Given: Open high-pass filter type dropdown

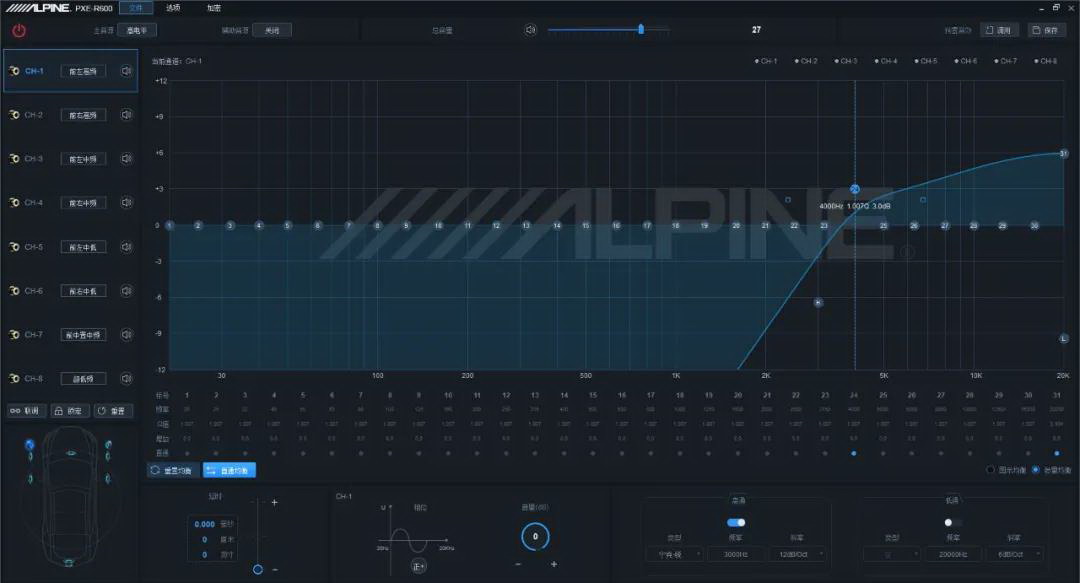Looking at the screenshot, I should click(x=674, y=554).
